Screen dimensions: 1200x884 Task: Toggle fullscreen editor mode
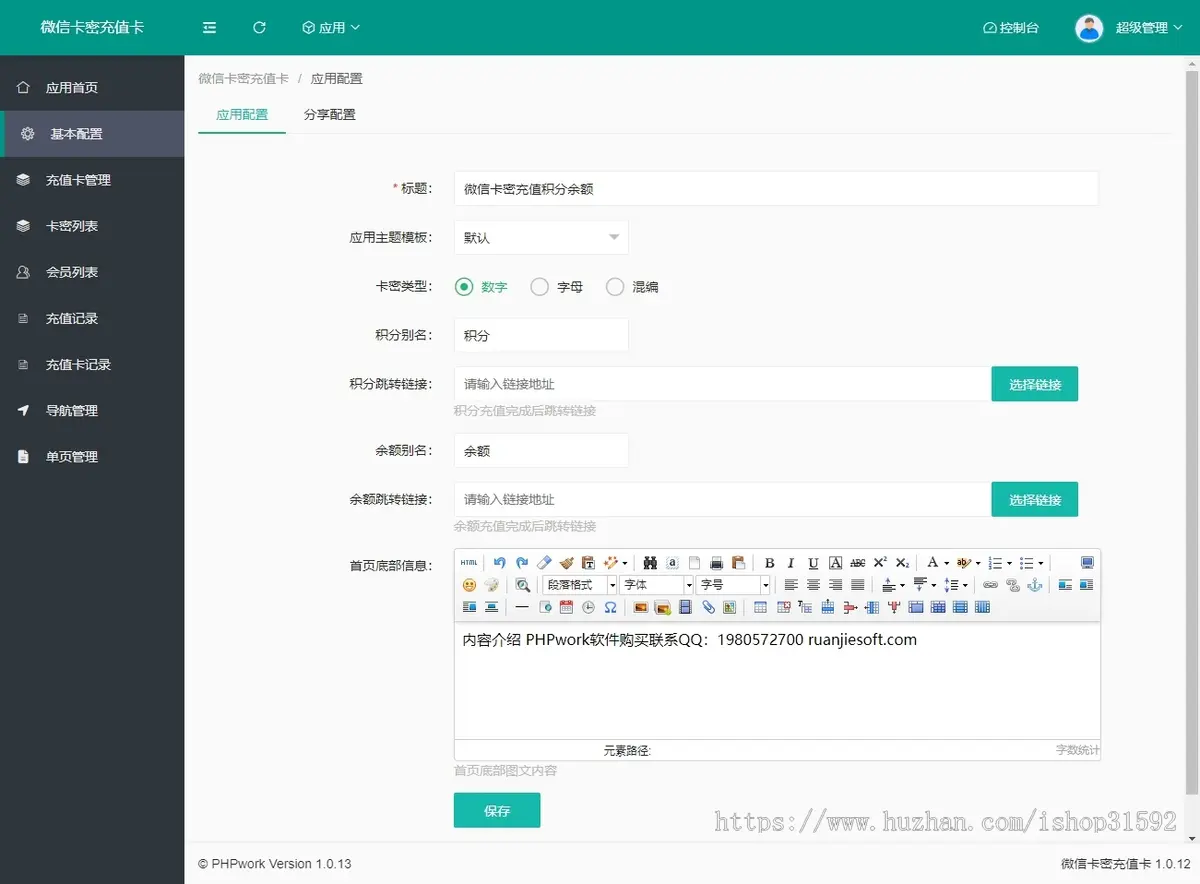1087,563
